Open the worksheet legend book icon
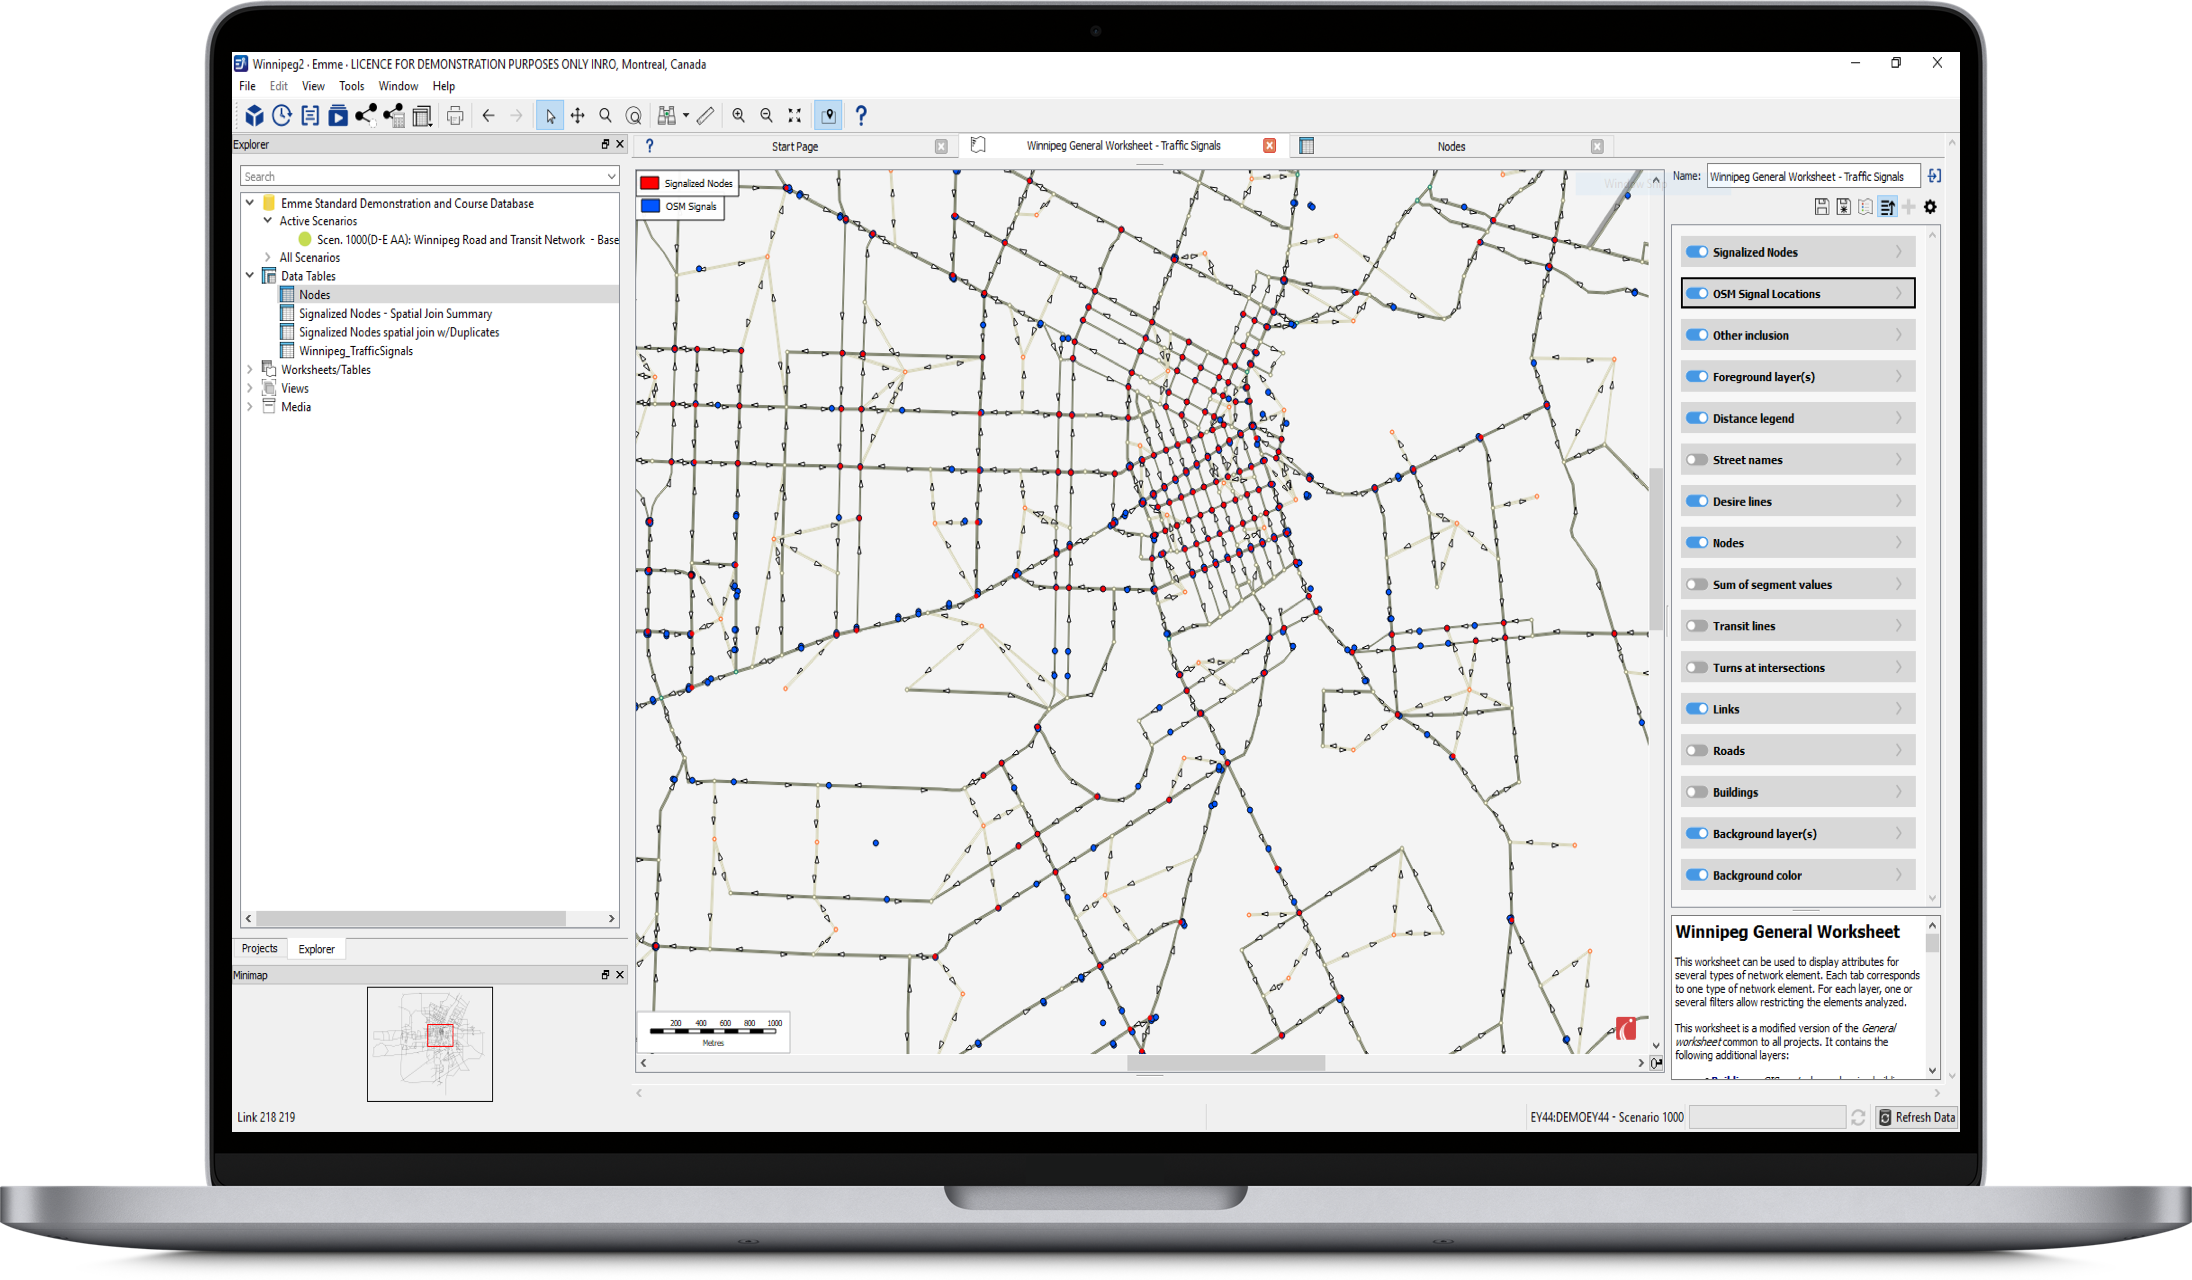Image resolution: width=2192 pixels, height=1280 pixels. (1866, 207)
